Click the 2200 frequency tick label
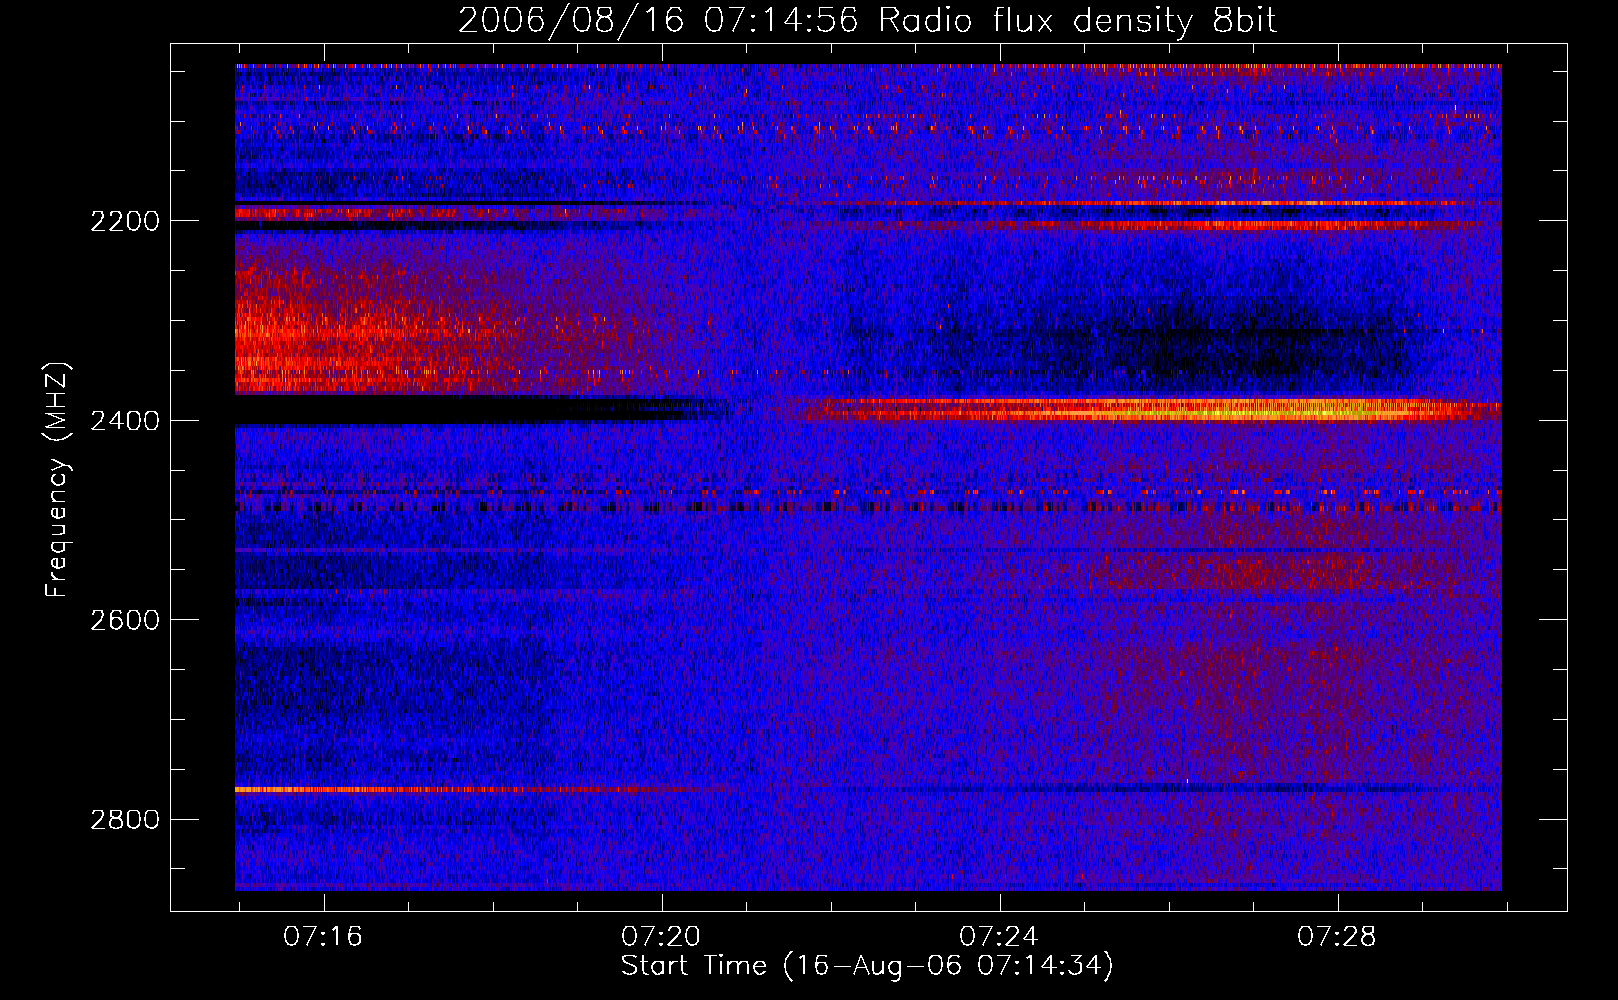Screen dimensions: 1618x1000 coord(125,221)
